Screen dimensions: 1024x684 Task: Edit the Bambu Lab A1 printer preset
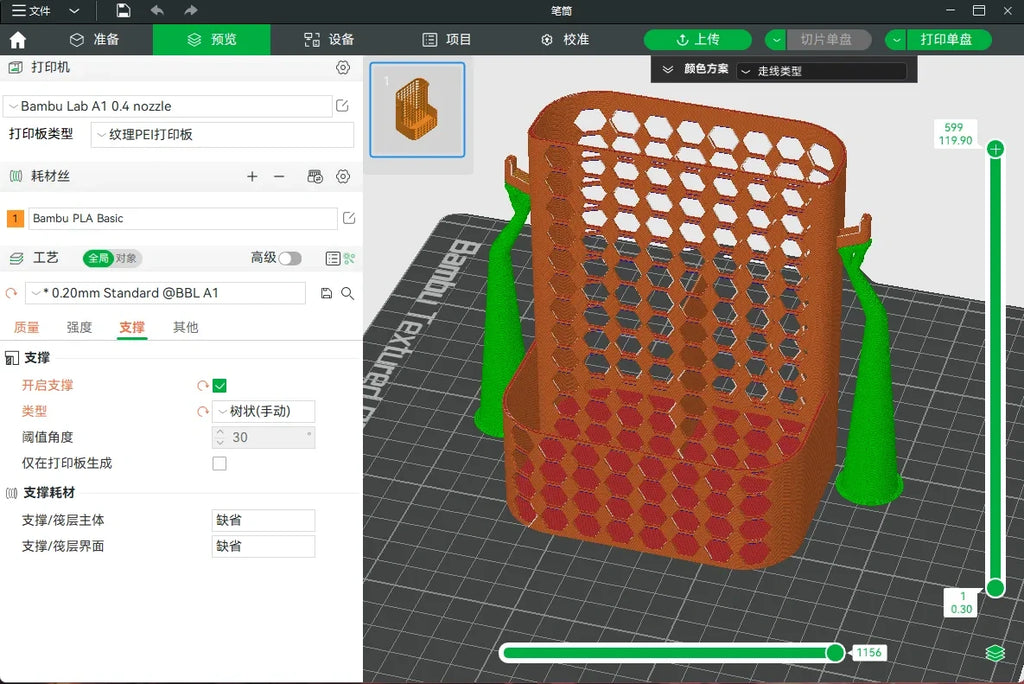point(342,106)
